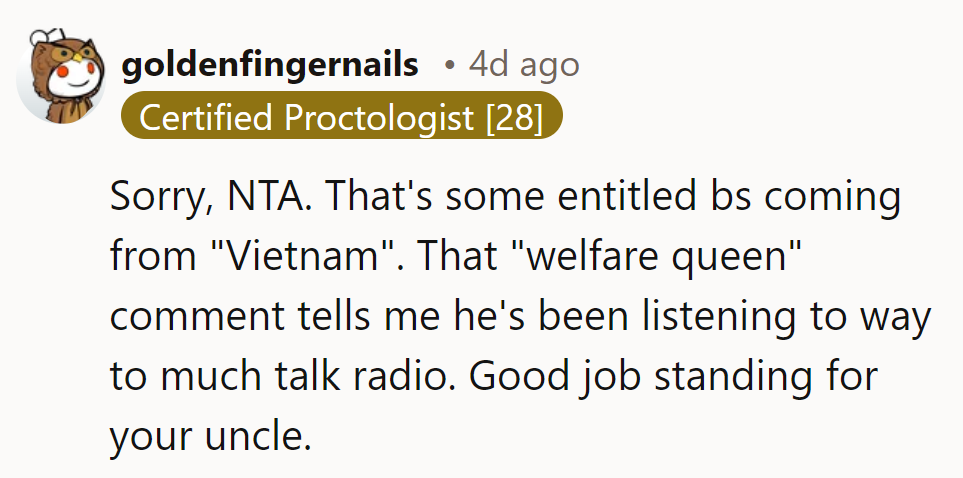The width and height of the screenshot is (963, 478).
Task: Click the quoted phrase "welfare queen"
Action: [659, 256]
